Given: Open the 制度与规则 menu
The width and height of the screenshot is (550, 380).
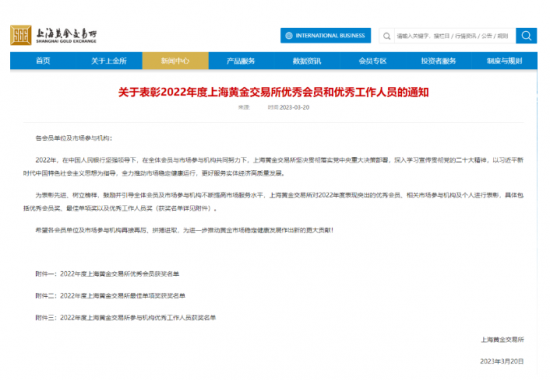Looking at the screenshot, I should (x=504, y=61).
